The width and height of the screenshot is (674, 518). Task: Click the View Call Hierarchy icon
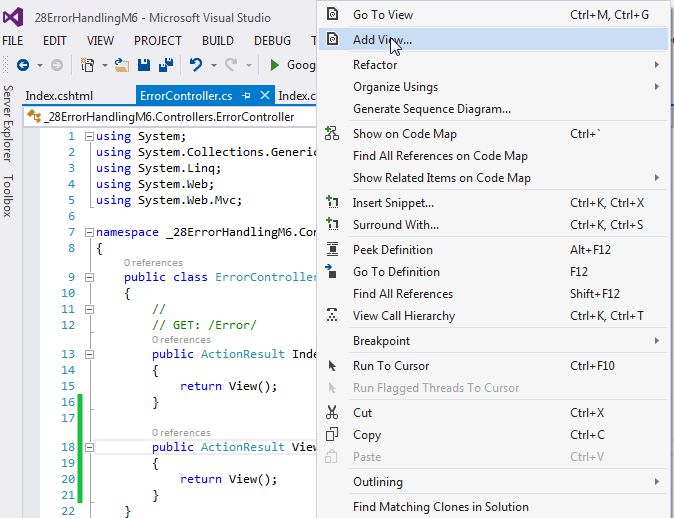pos(332,315)
